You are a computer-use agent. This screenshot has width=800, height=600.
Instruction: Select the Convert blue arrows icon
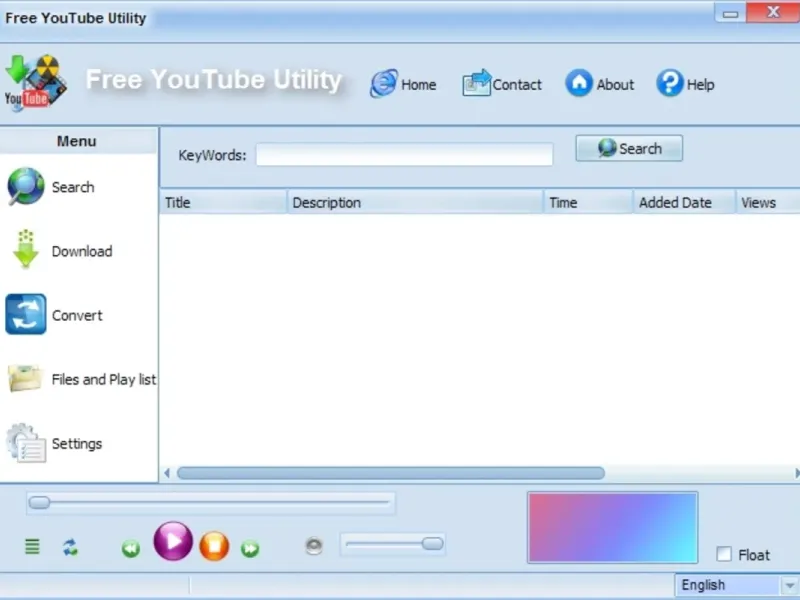coord(26,314)
